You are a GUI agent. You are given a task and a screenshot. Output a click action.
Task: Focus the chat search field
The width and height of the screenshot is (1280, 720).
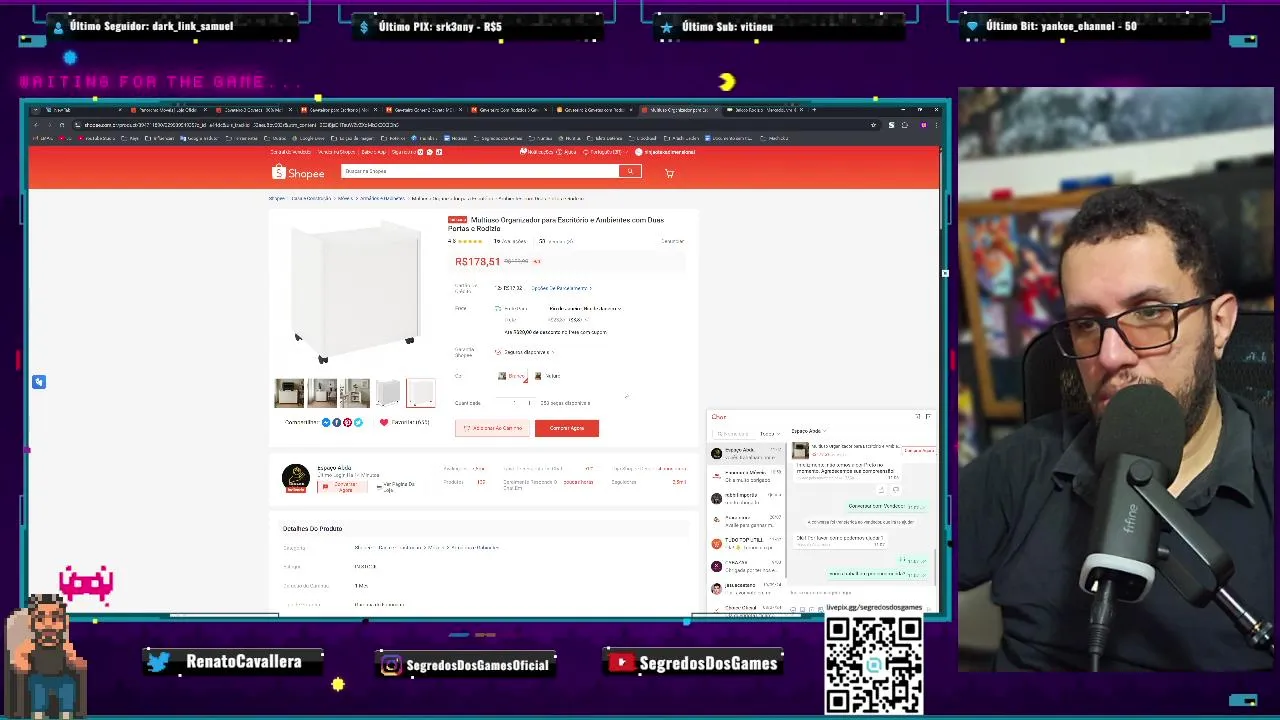[733, 434]
